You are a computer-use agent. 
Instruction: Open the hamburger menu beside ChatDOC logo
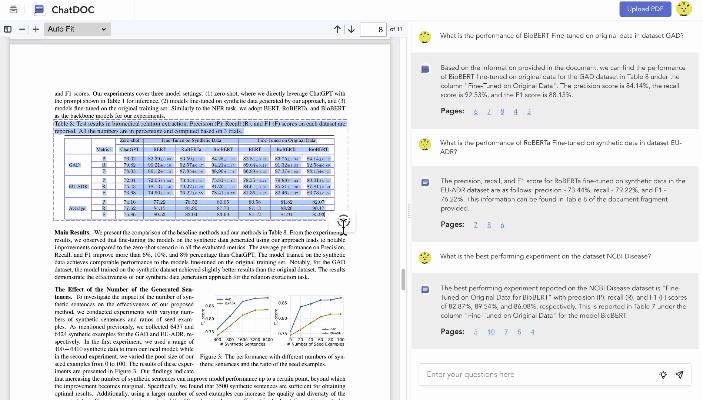13,9
